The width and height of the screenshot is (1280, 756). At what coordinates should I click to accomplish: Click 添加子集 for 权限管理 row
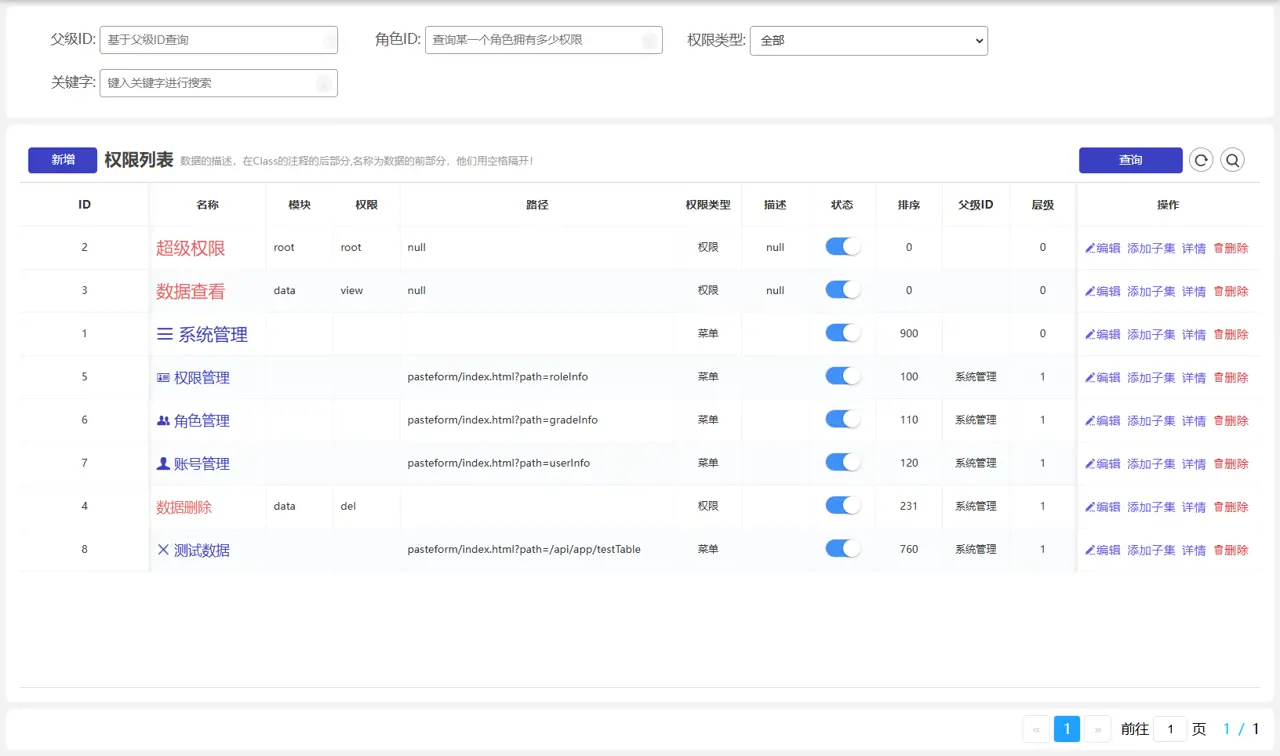click(x=1151, y=377)
